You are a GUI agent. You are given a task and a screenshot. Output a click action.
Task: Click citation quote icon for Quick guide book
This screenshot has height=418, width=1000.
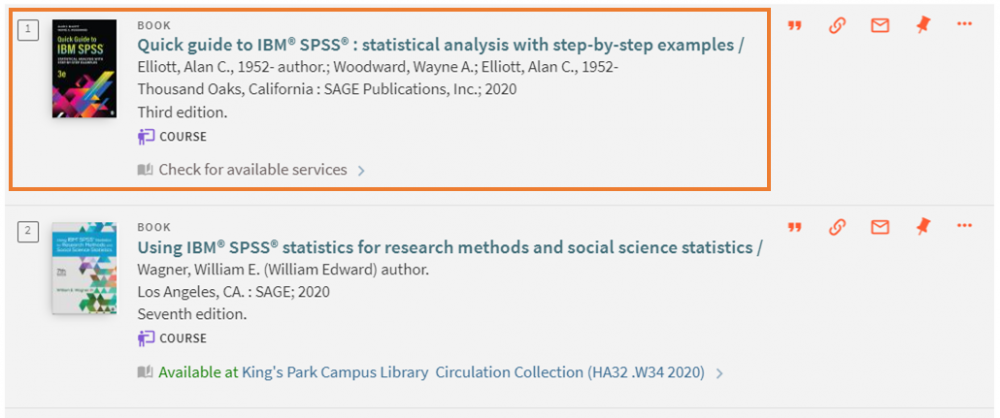point(794,26)
